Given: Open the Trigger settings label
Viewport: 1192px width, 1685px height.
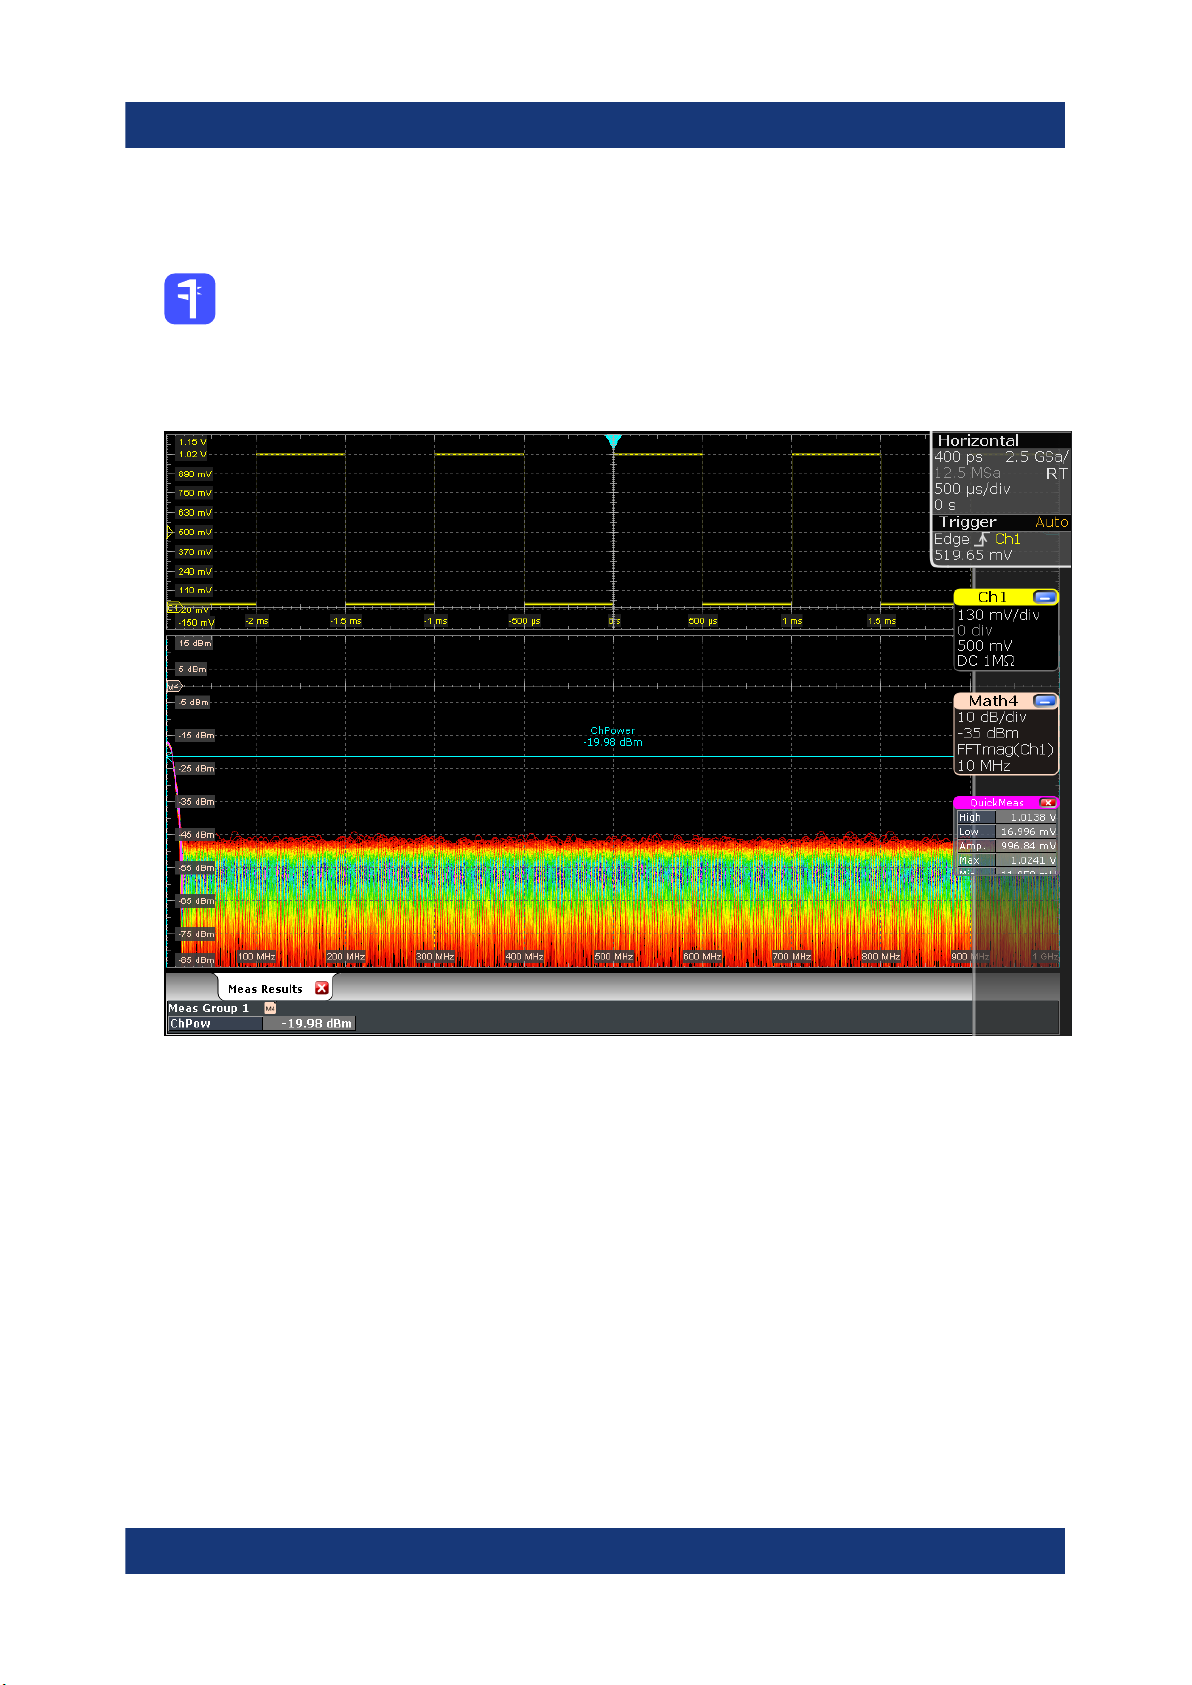Looking at the screenshot, I should click(x=968, y=522).
